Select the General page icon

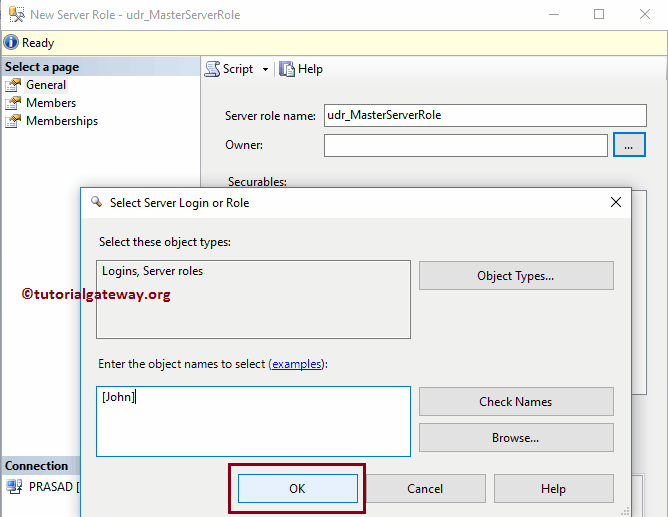(x=14, y=85)
